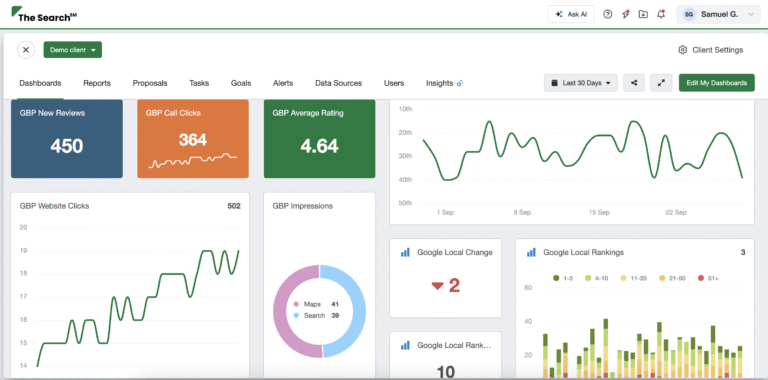Screen dimensions: 768x380
Task: Toggle the 21-50 rankings legend item
Action: (x=672, y=278)
